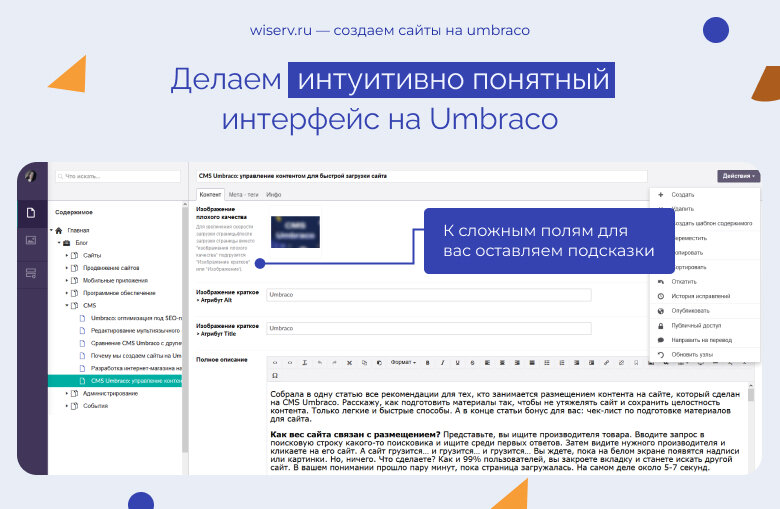Click the low-quality image thumbnail

[295, 232]
